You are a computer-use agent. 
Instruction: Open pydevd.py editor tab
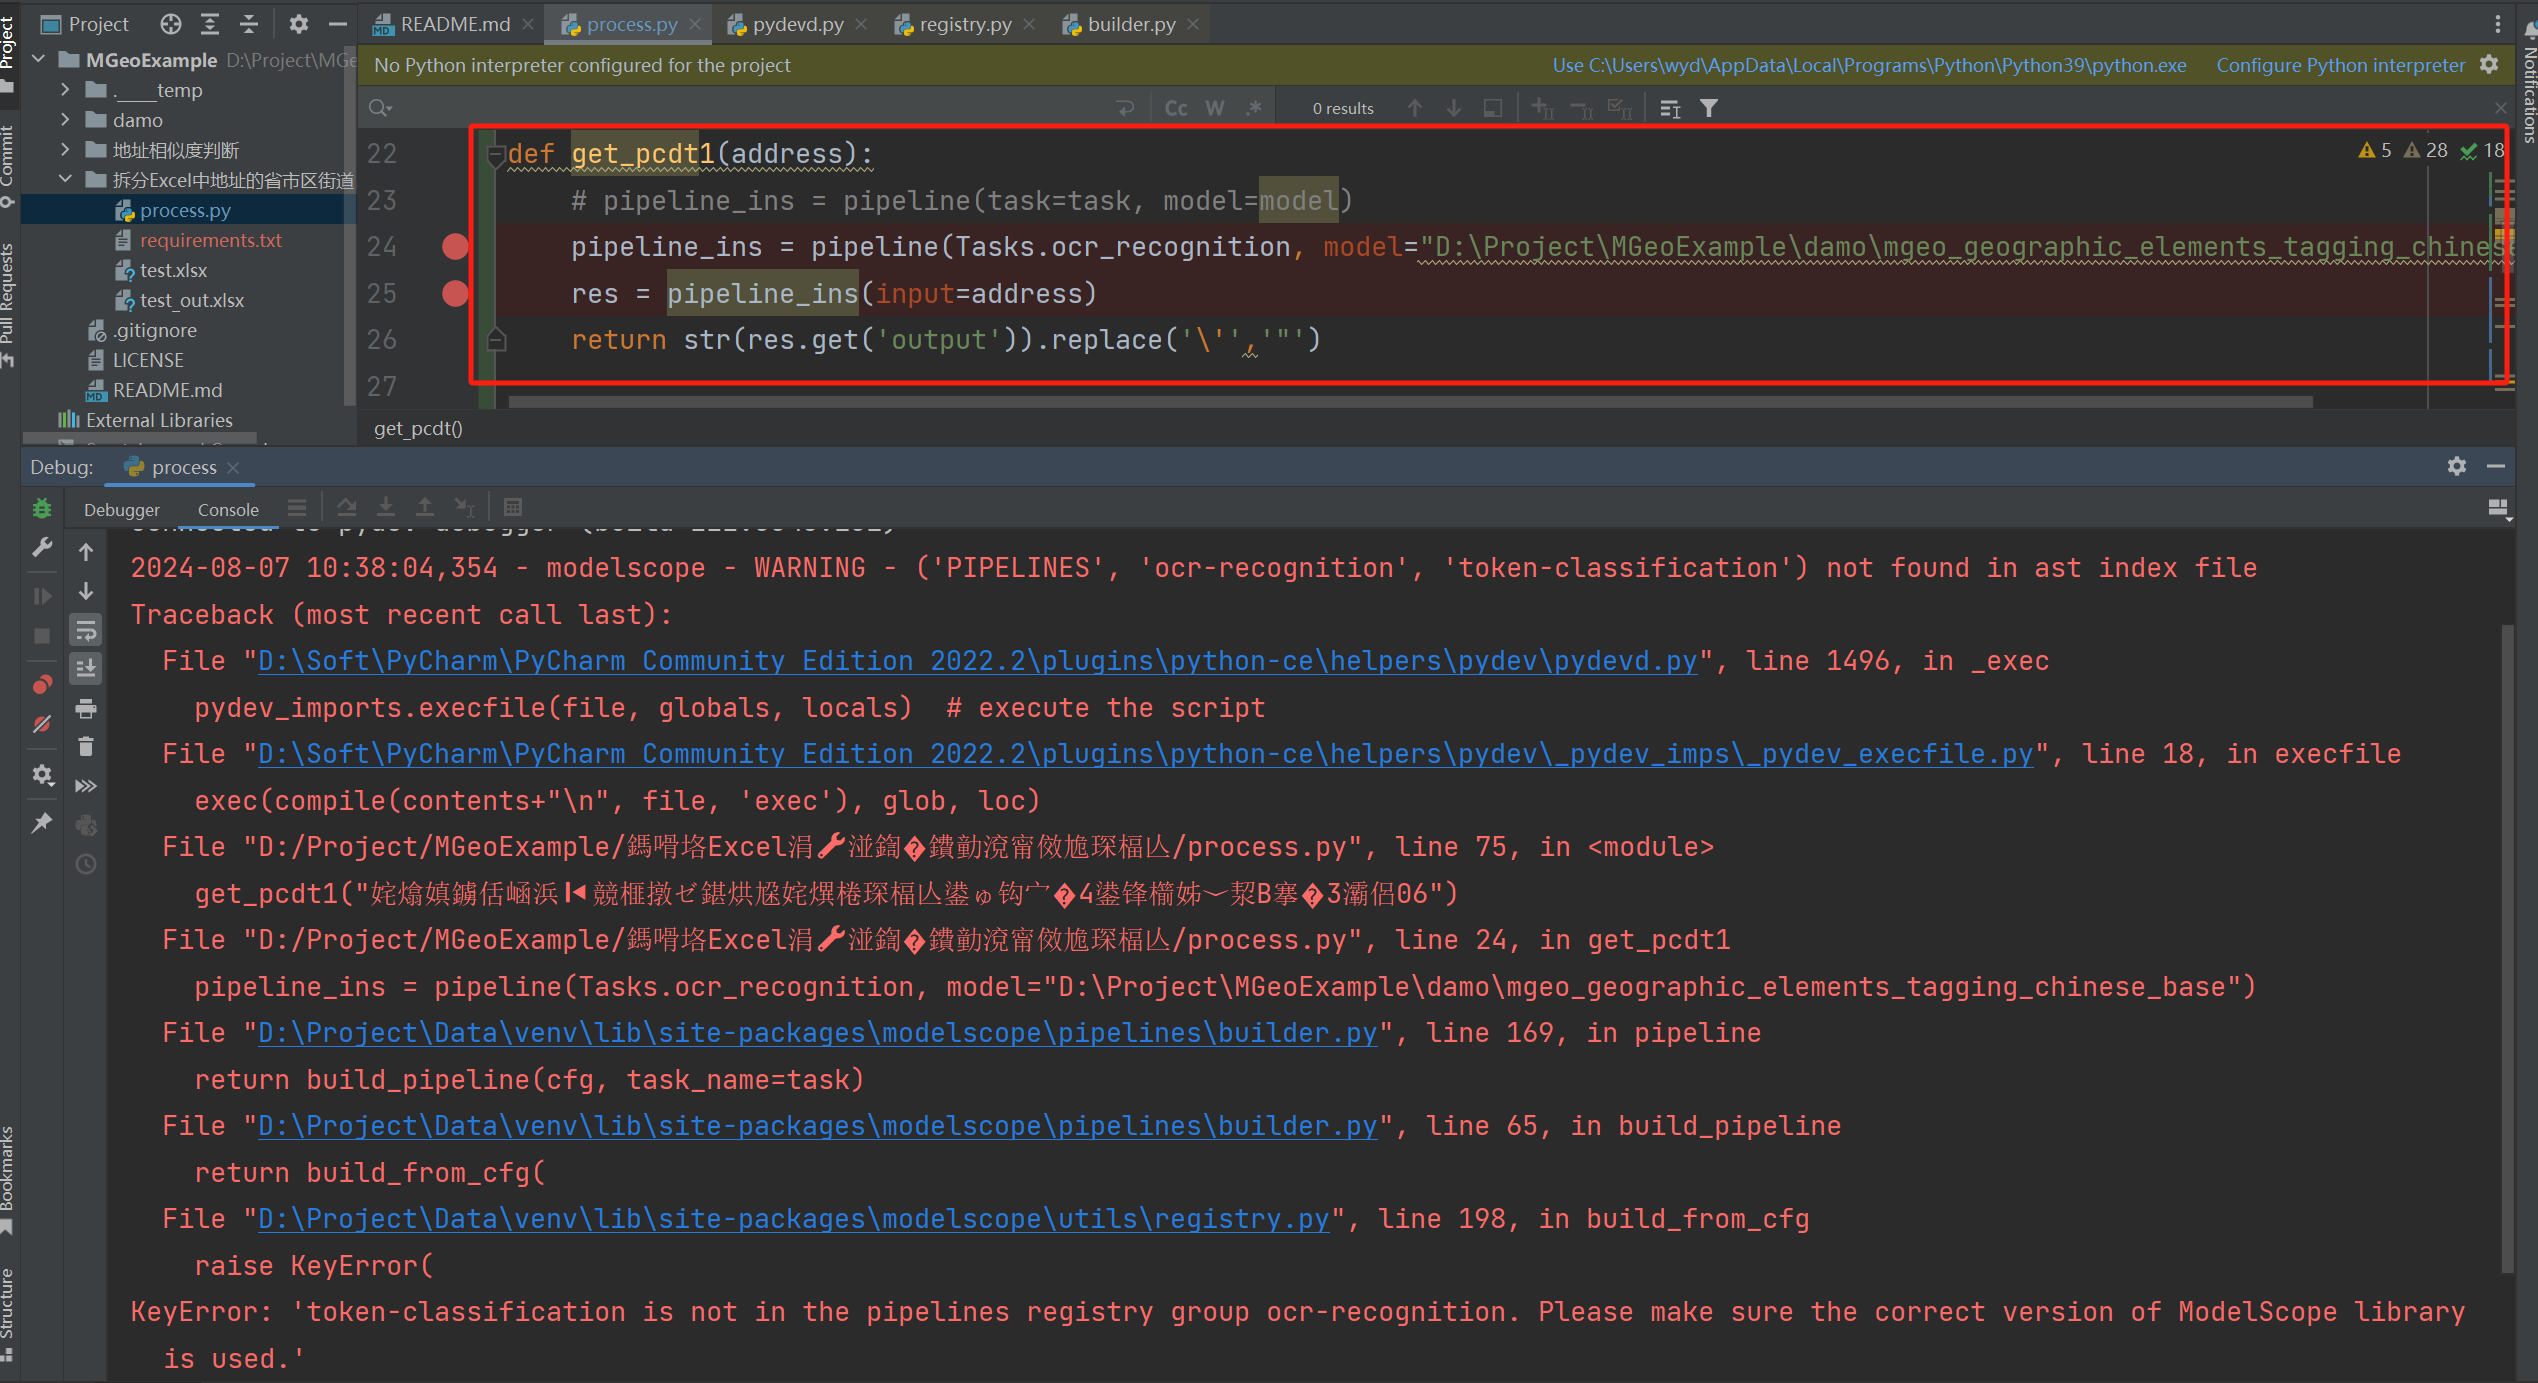797,23
